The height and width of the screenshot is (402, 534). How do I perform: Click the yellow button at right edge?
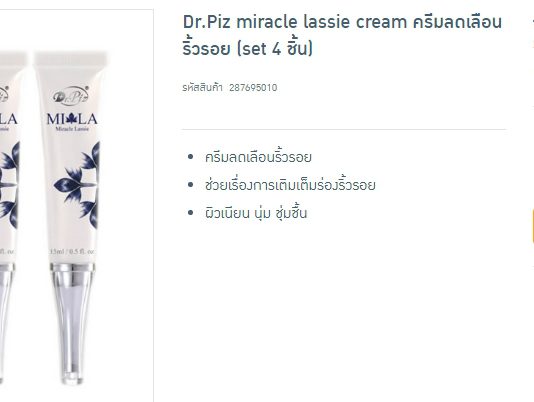click(532, 226)
